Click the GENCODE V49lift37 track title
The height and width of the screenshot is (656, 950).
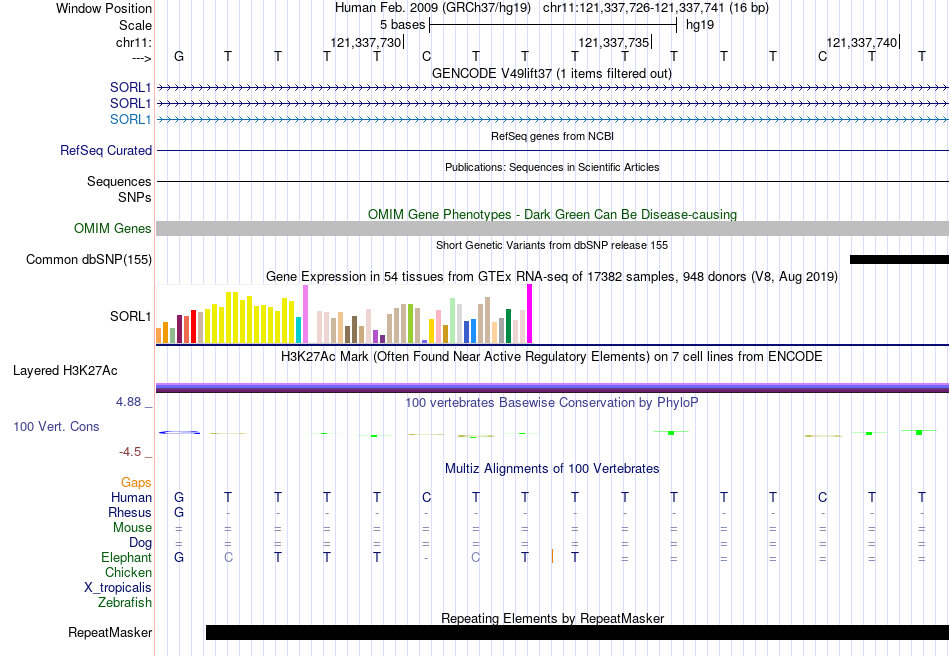551,73
